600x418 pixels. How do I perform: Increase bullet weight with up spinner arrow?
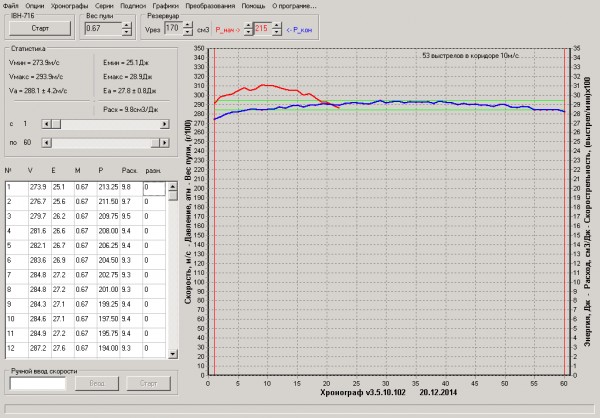127,25
